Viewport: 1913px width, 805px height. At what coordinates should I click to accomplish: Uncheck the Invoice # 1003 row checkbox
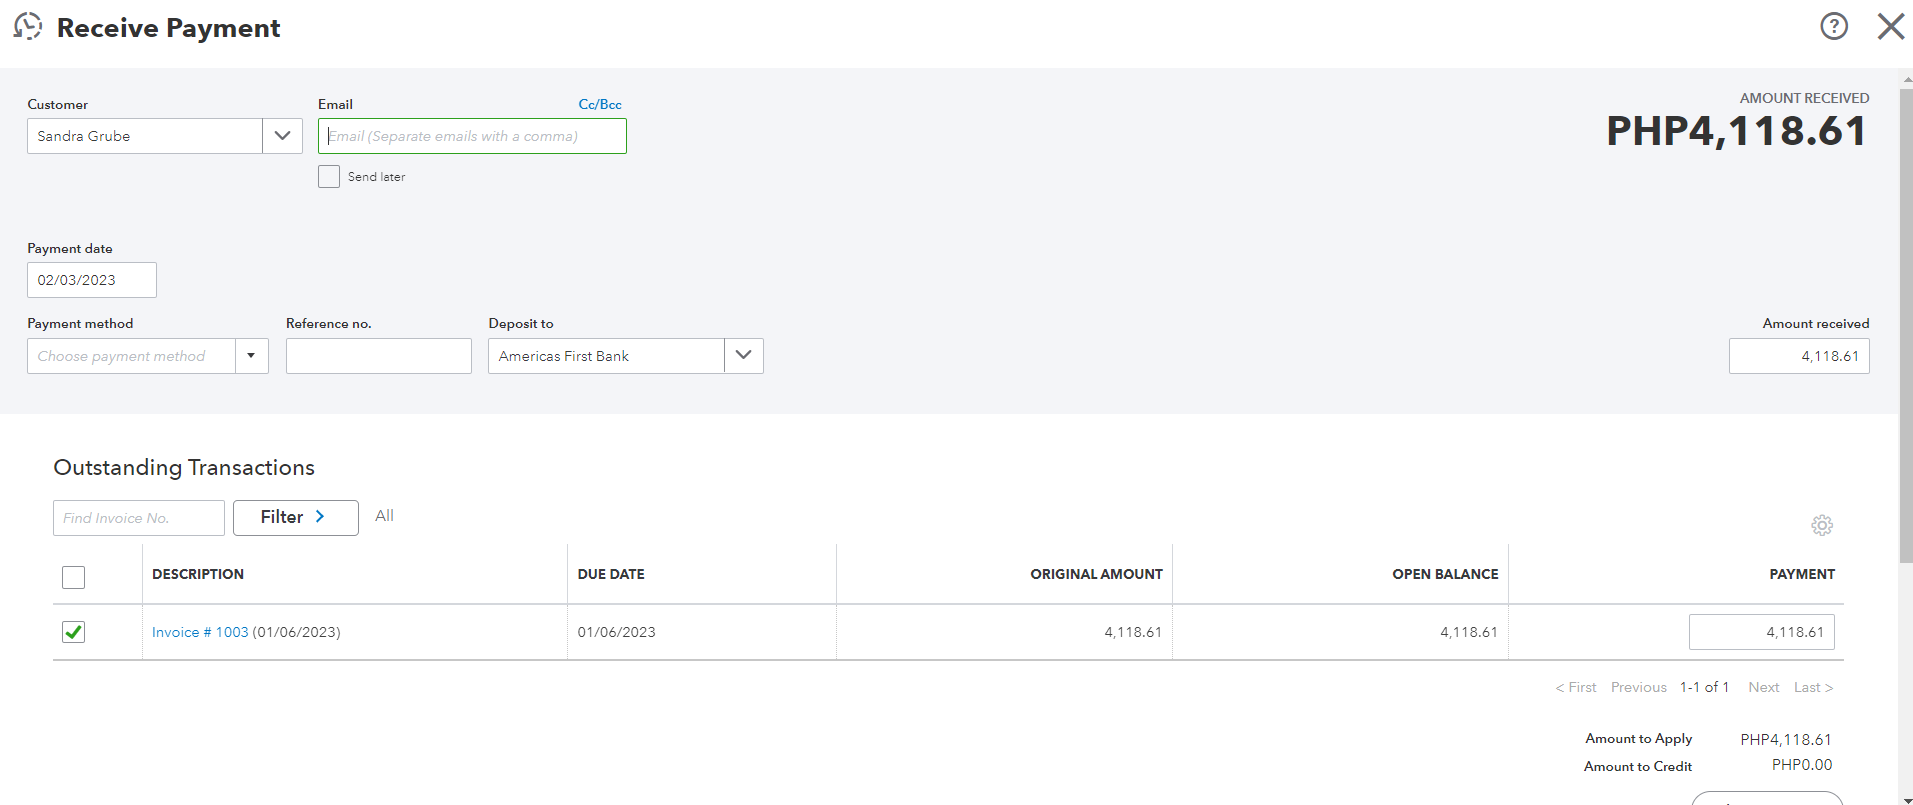pos(74,632)
